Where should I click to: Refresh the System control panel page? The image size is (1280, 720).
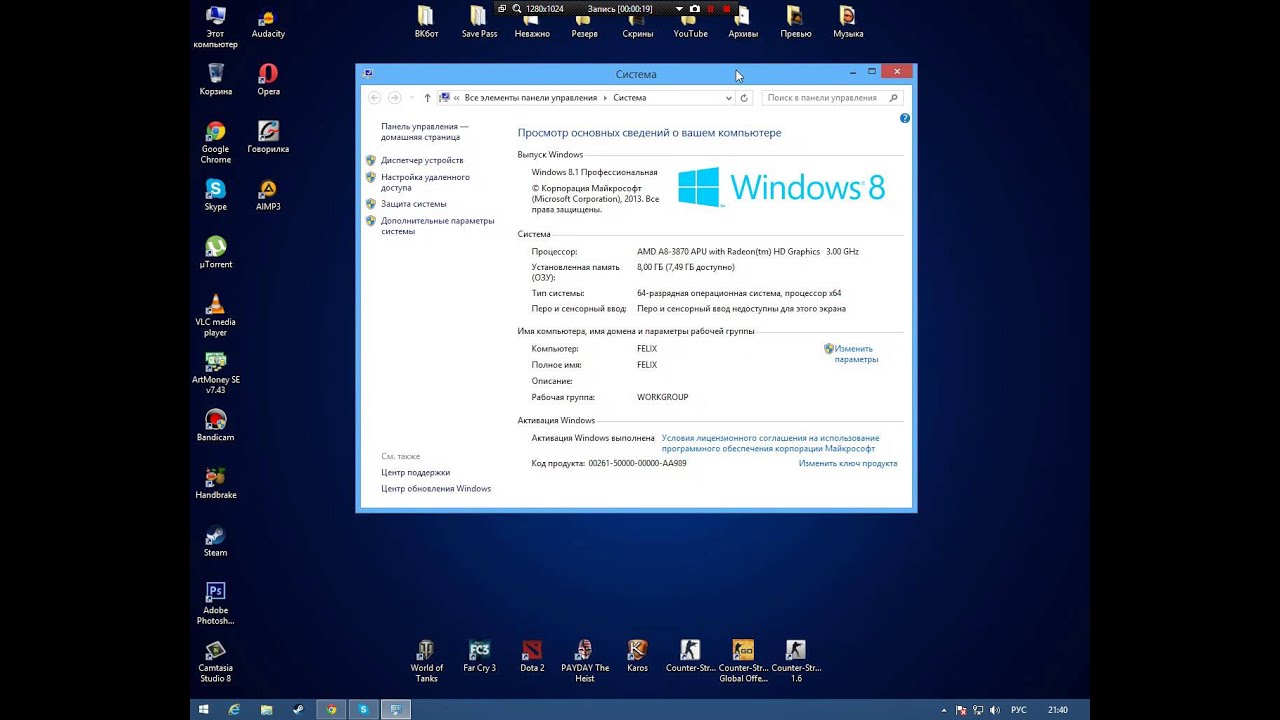pyautogui.click(x=744, y=98)
